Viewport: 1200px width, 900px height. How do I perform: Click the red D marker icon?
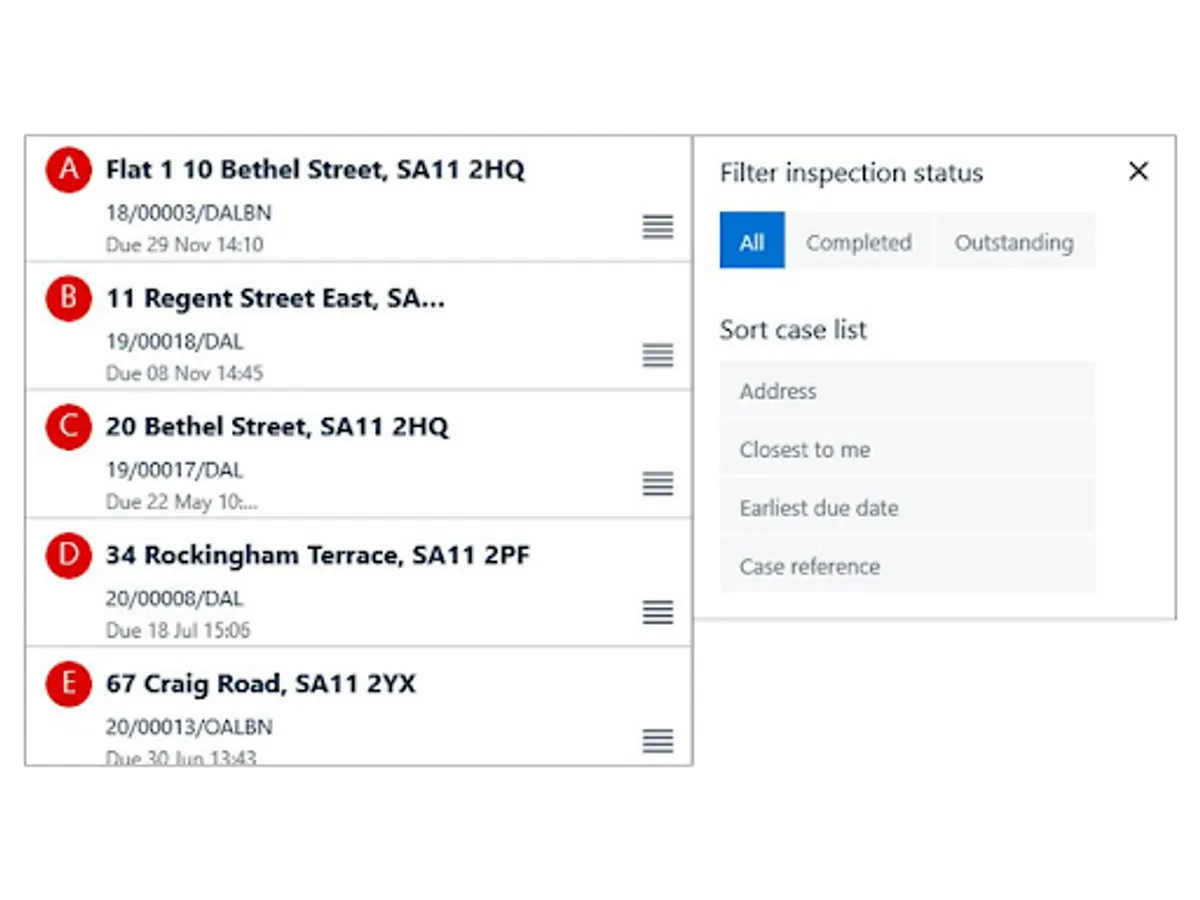click(68, 556)
